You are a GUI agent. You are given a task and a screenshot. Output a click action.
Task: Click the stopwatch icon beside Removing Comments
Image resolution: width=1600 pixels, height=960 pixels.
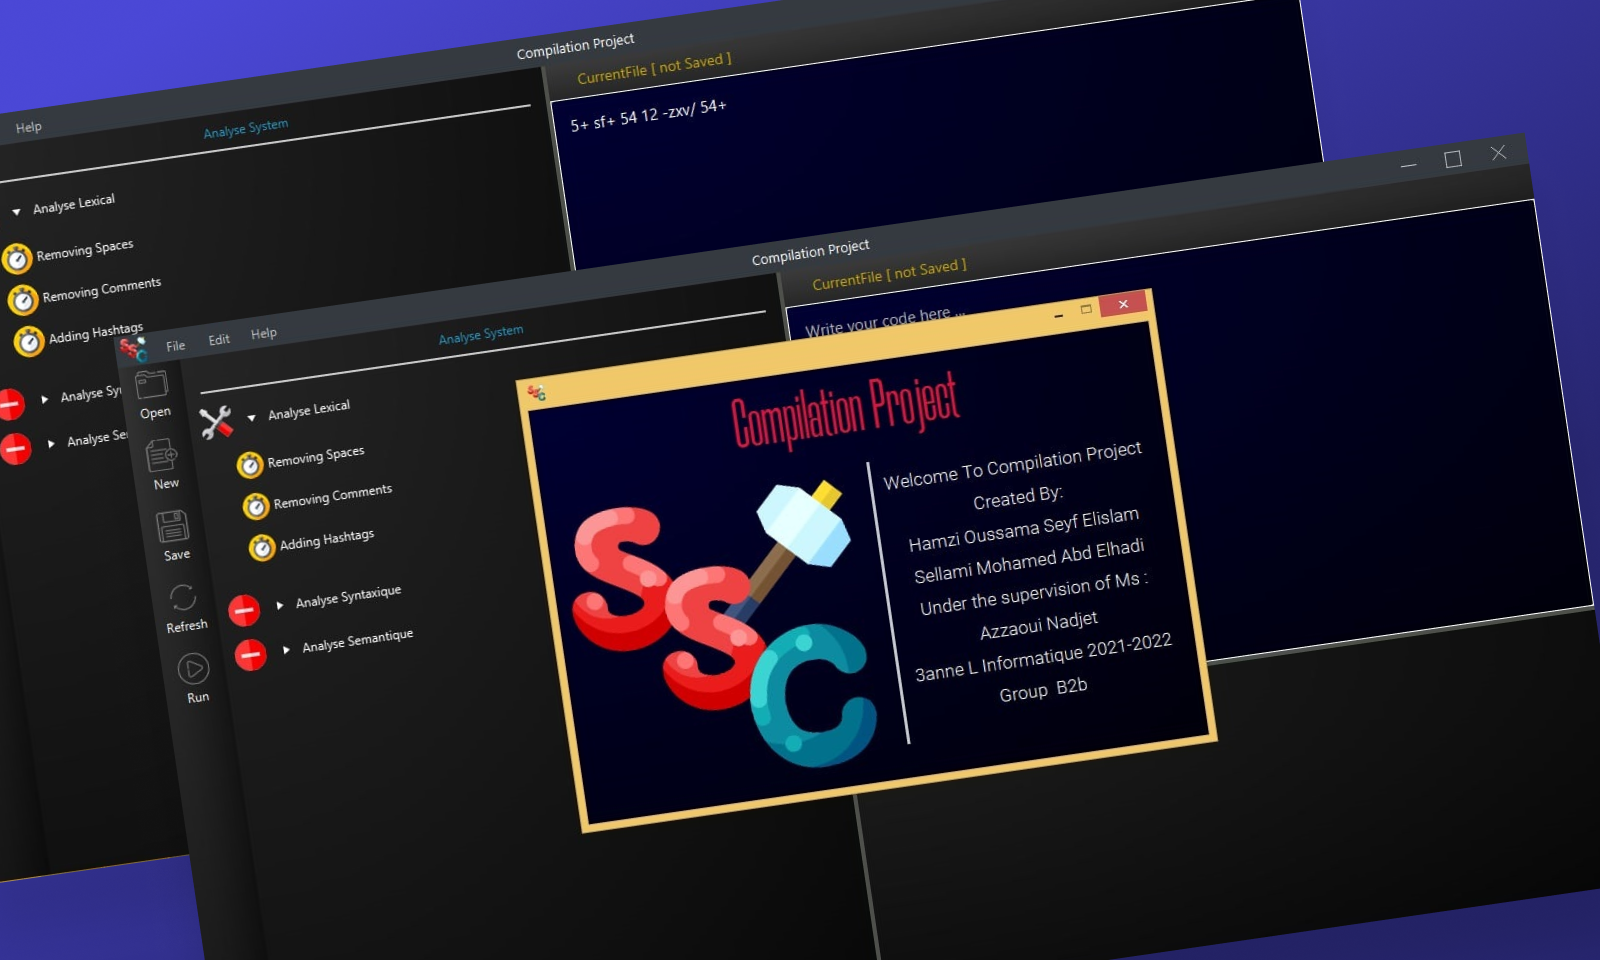coord(255,506)
